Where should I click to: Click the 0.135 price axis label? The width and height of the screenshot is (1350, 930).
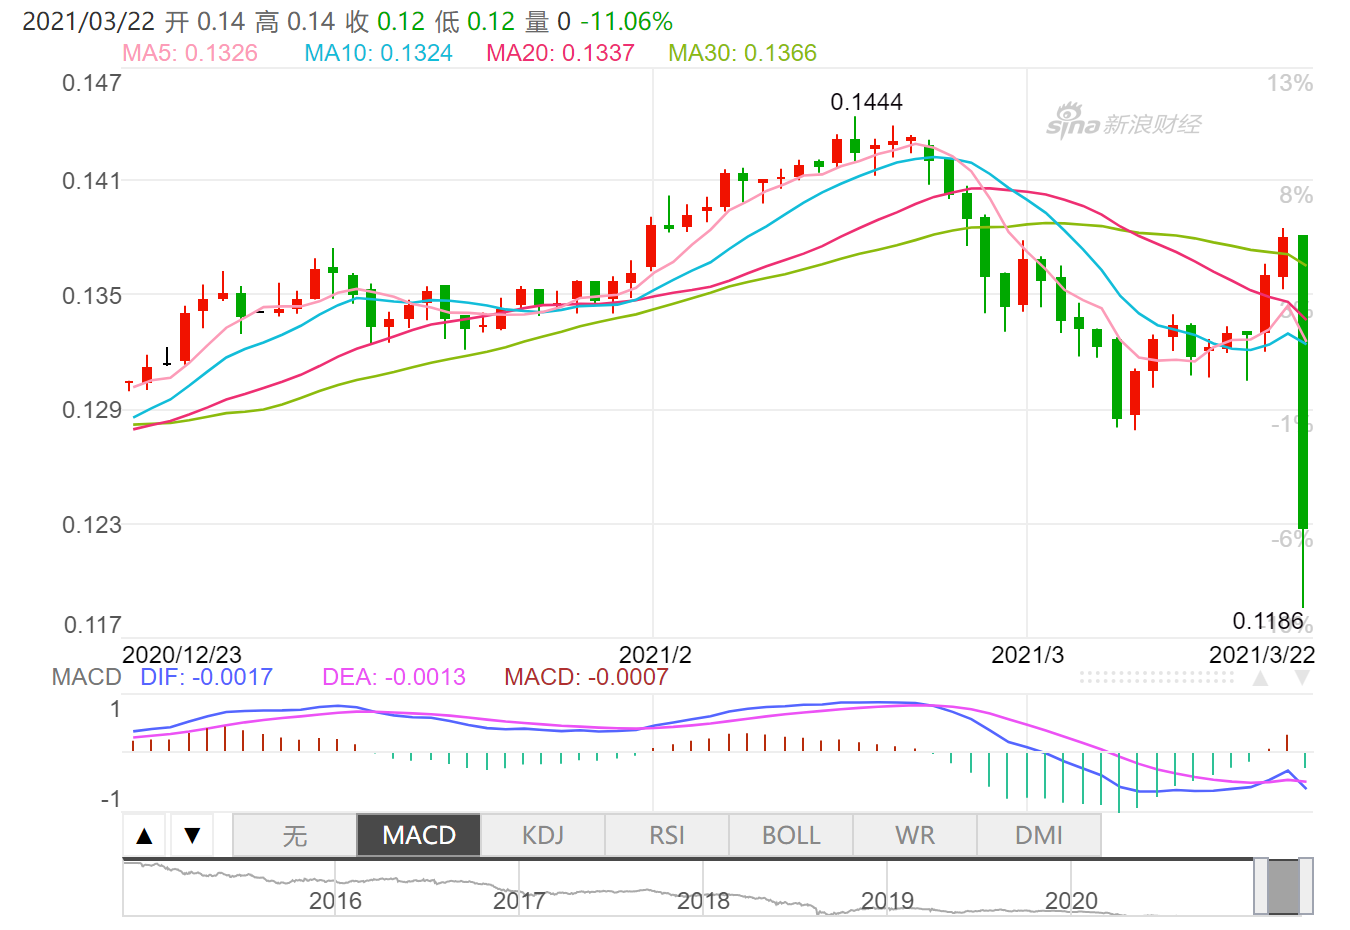click(92, 296)
